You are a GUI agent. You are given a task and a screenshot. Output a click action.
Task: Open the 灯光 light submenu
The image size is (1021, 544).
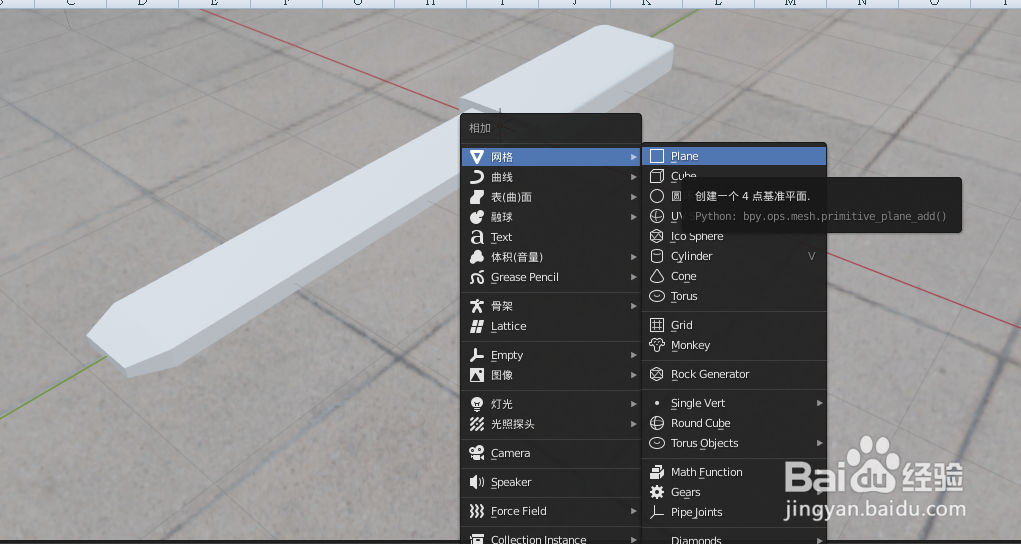[551, 404]
